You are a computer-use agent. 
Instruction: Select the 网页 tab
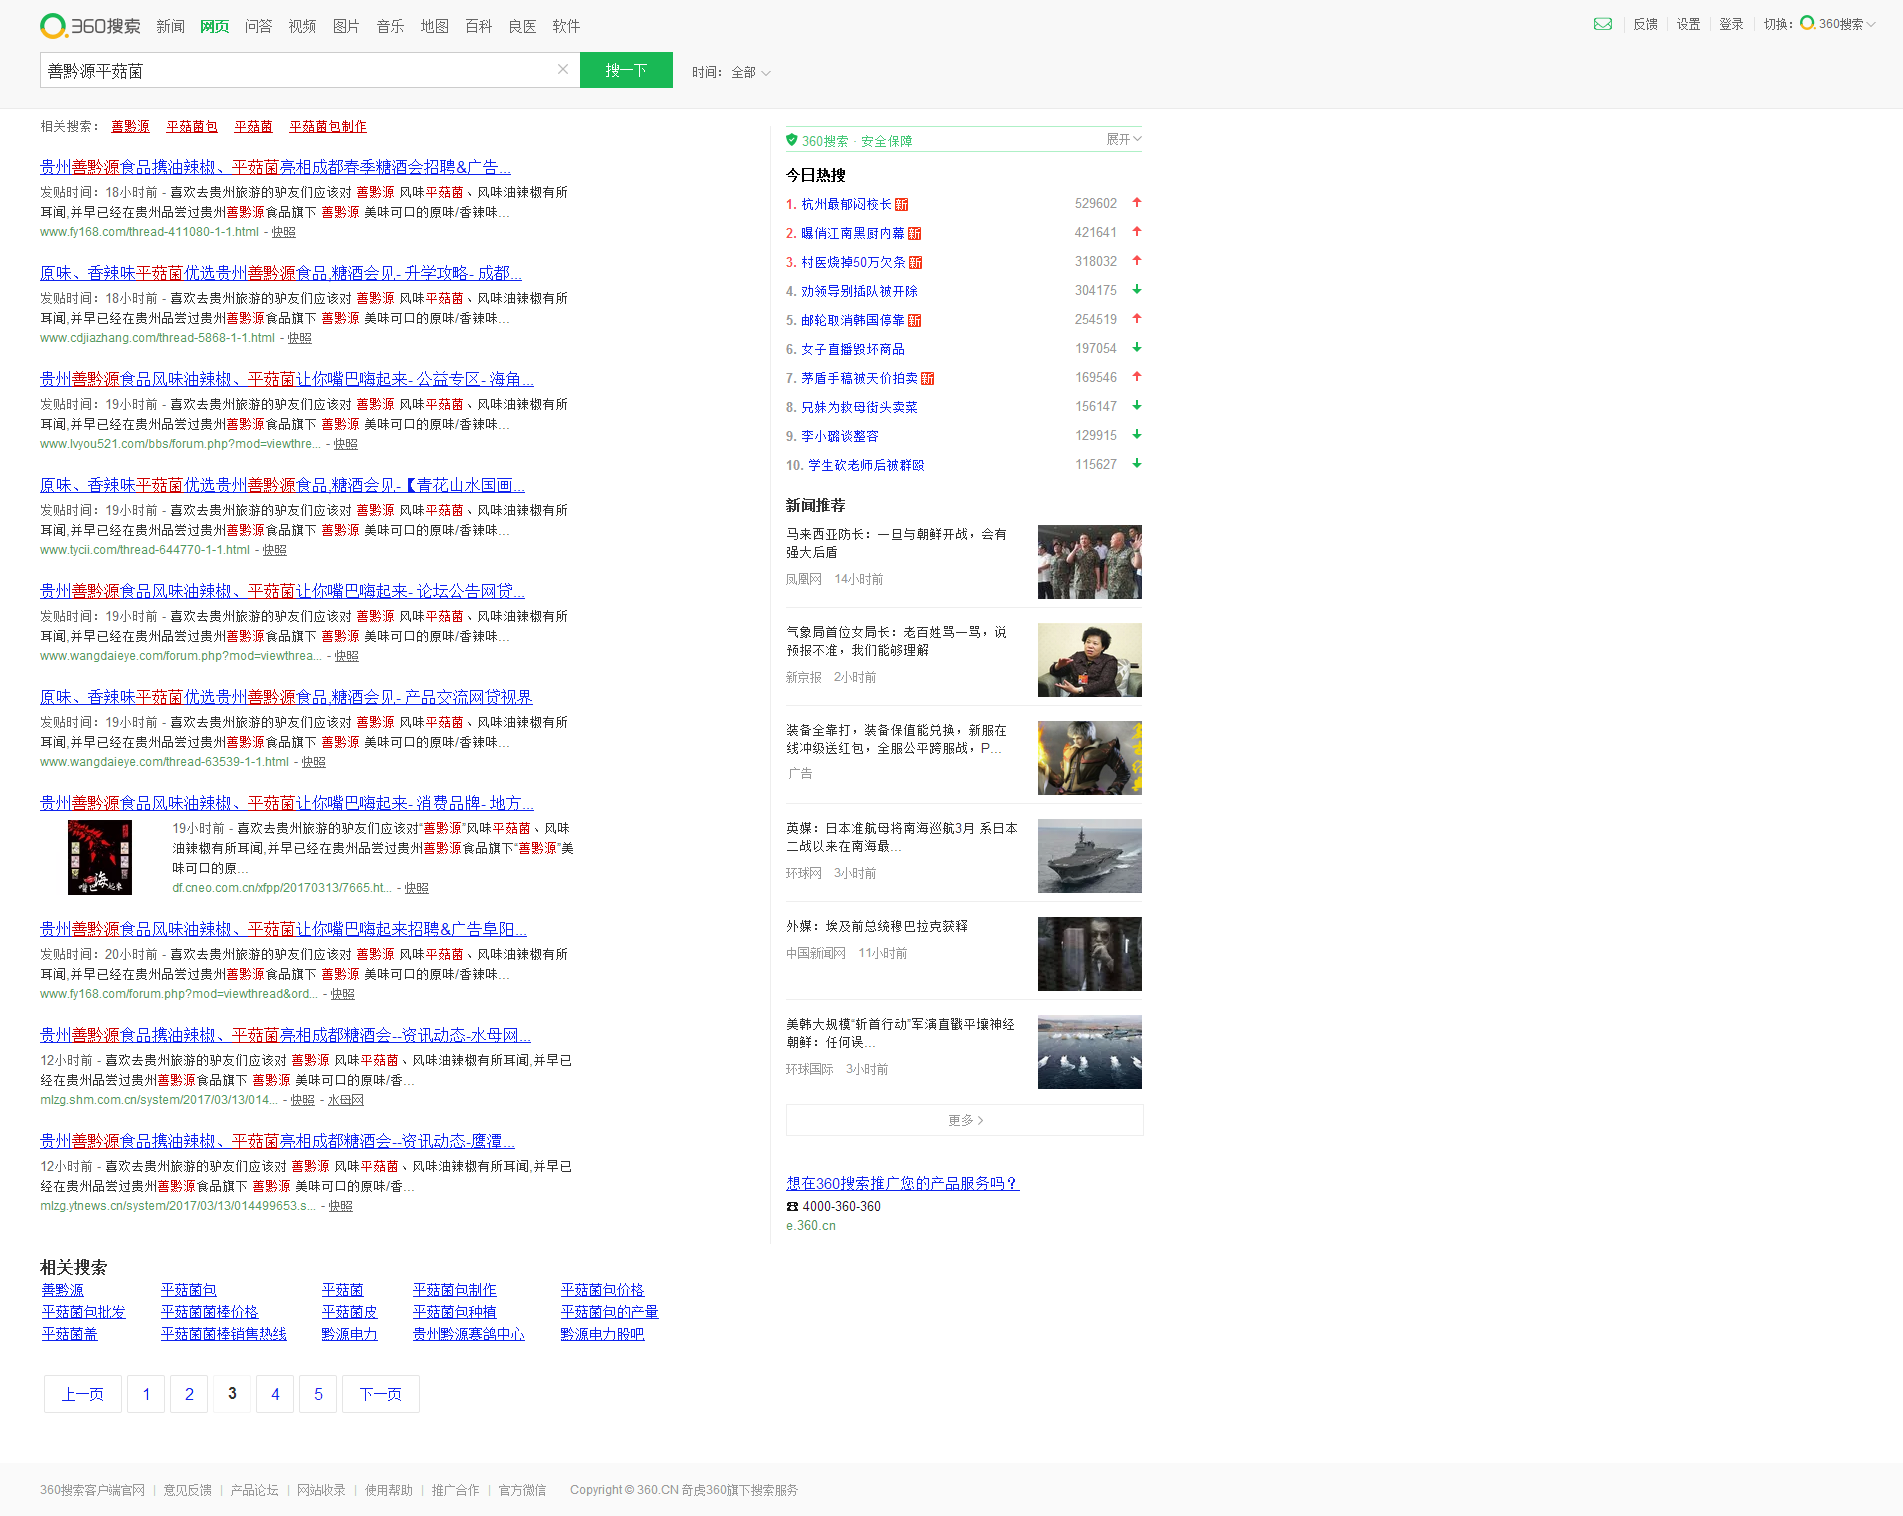[214, 26]
